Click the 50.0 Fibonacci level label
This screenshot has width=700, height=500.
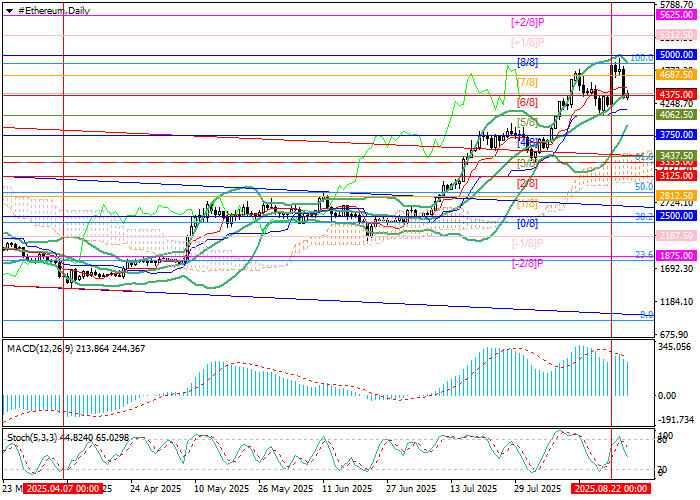click(644, 187)
